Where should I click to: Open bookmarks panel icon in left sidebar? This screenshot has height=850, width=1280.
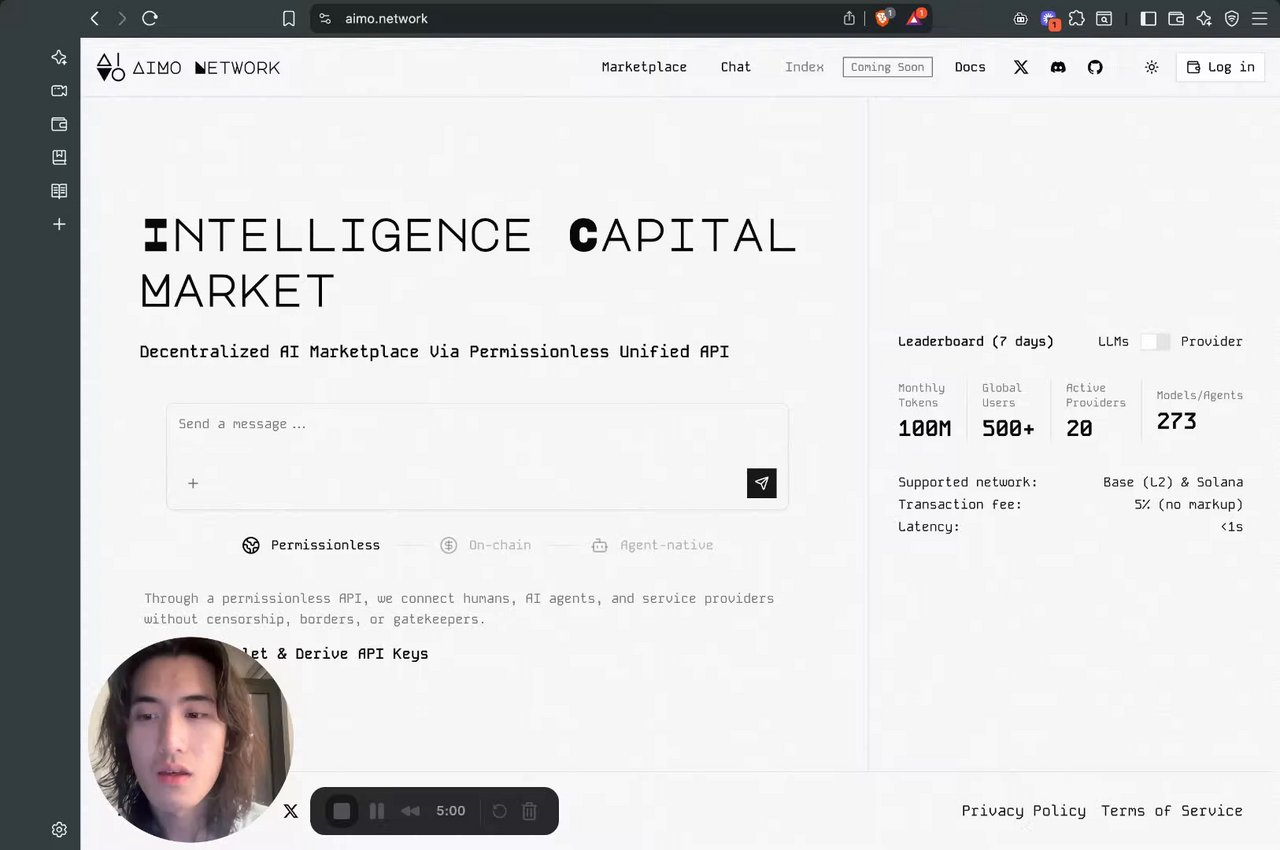coord(59,157)
